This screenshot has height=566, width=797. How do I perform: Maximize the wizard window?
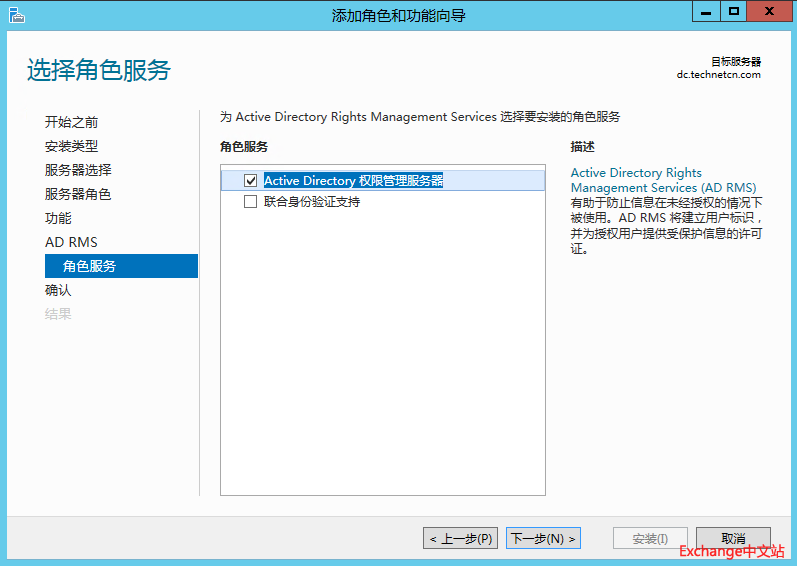pyautogui.click(x=735, y=11)
